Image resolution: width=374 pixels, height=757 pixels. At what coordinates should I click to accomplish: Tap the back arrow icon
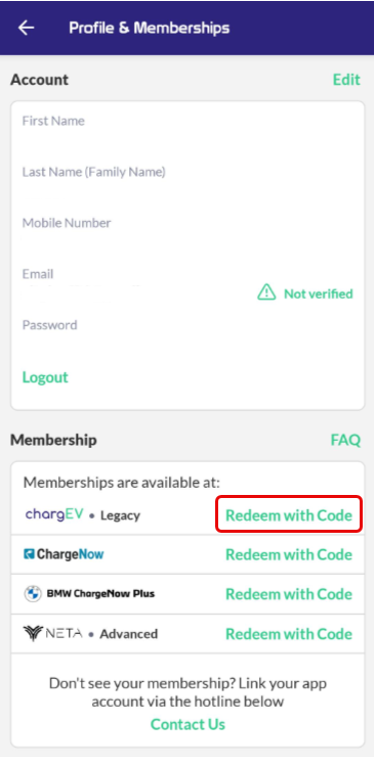pyautogui.click(x=26, y=28)
